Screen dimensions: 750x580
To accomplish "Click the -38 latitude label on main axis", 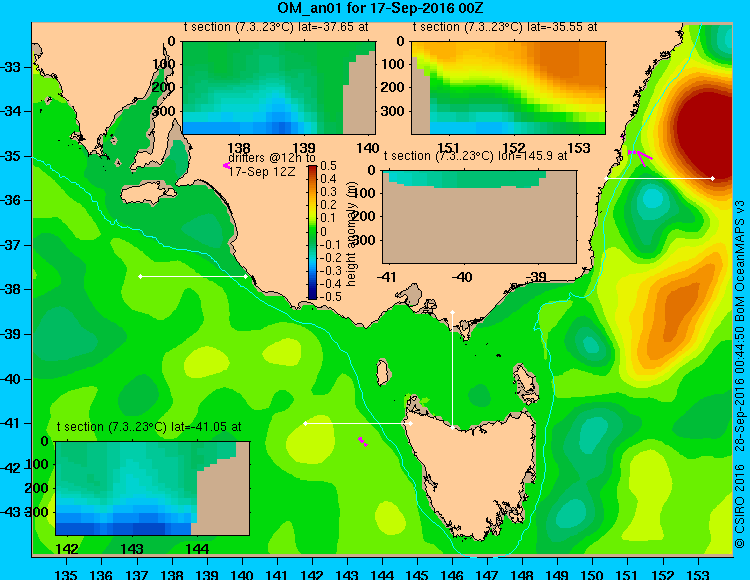I will [11, 290].
